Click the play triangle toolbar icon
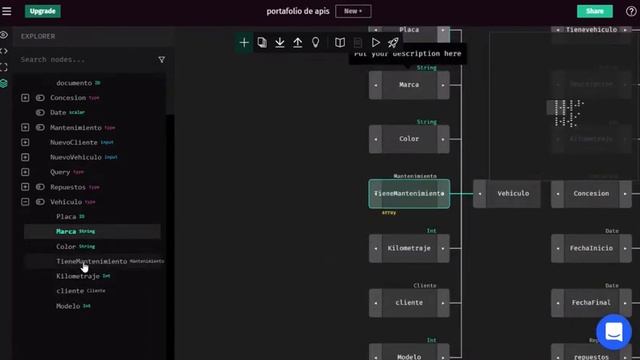This screenshot has height=360, width=640. coord(376,42)
